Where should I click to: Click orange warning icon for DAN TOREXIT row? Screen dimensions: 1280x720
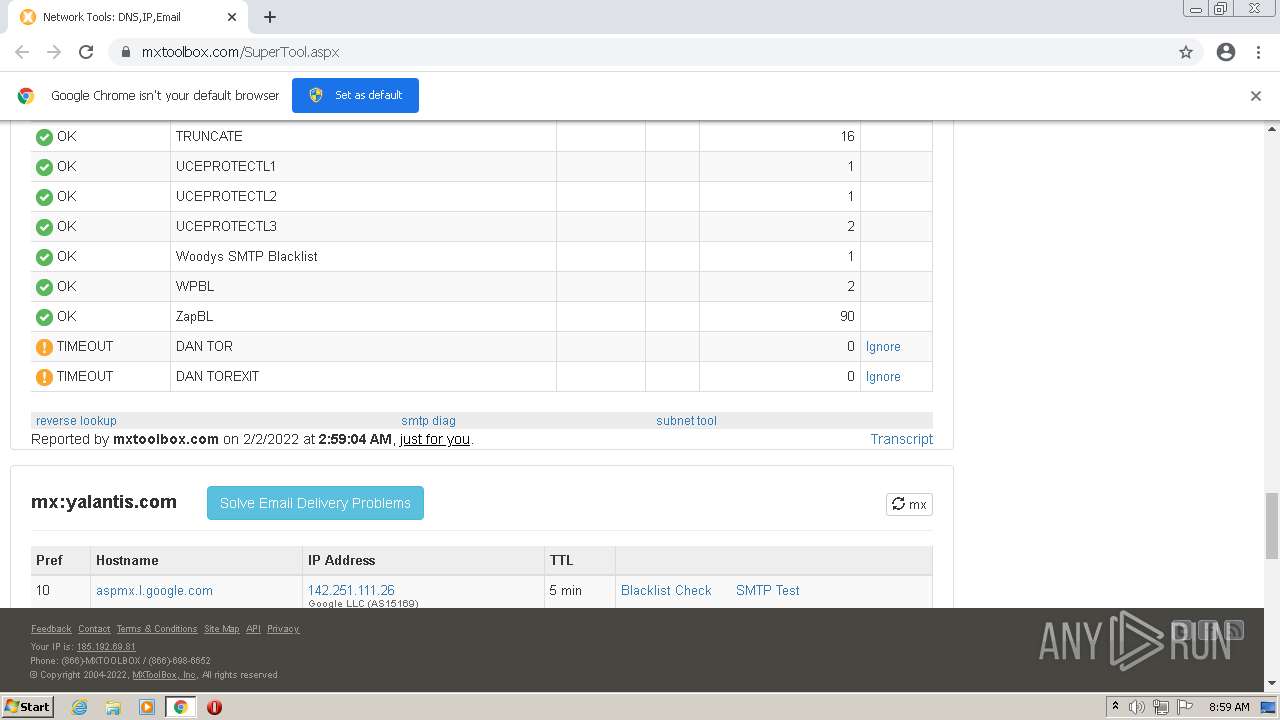coord(44,377)
